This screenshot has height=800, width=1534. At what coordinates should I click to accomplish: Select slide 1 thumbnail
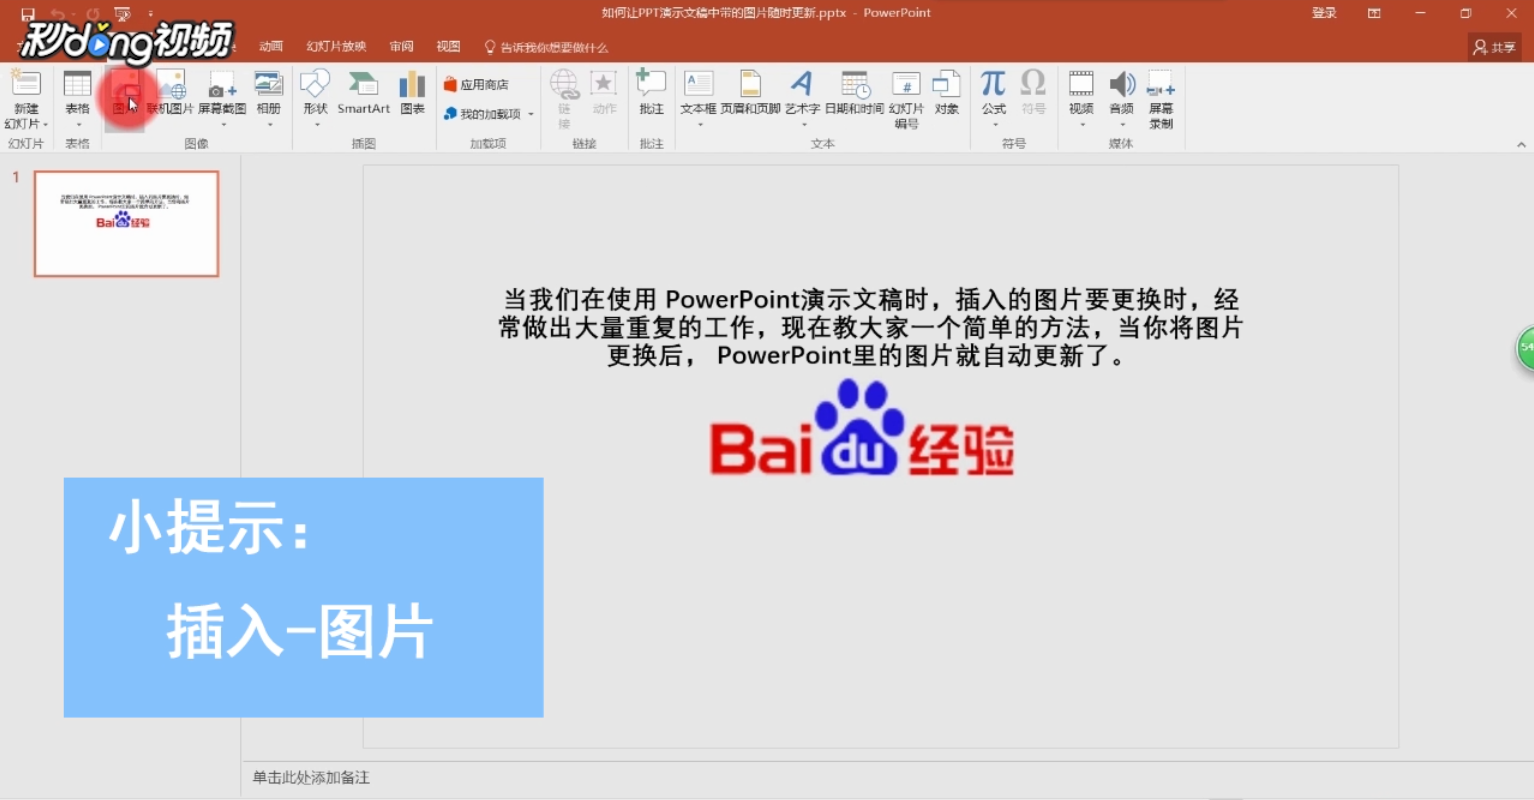coord(126,223)
